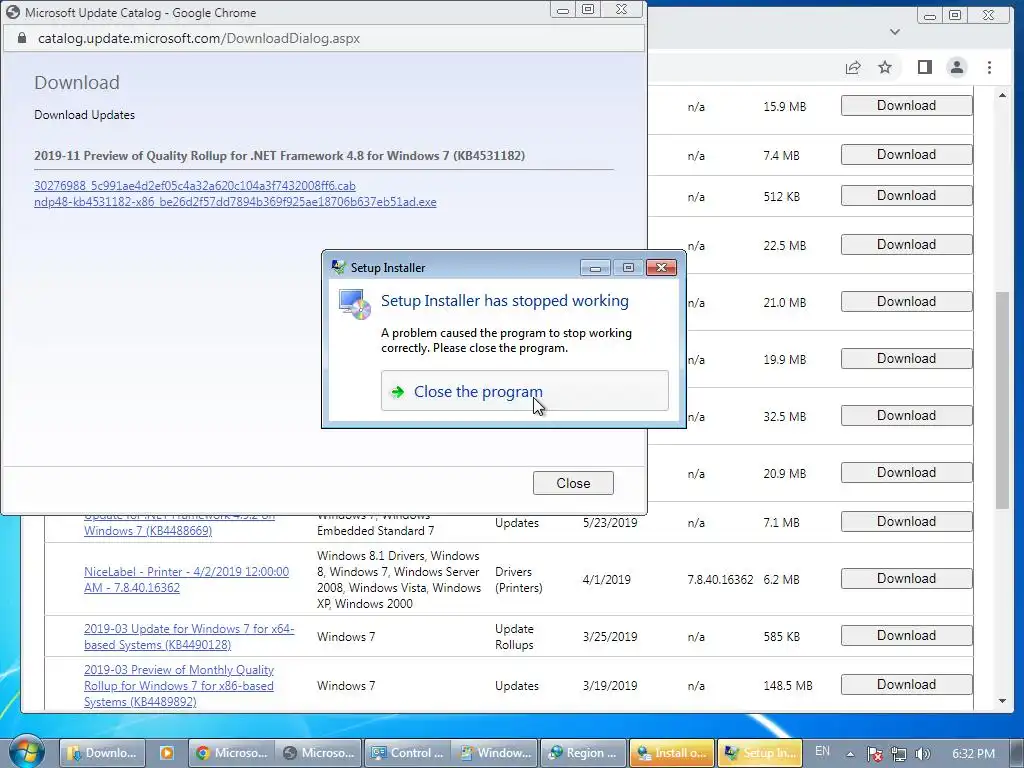
Task: Click the scrollbar up arrow of the catalog page
Action: (1002, 96)
